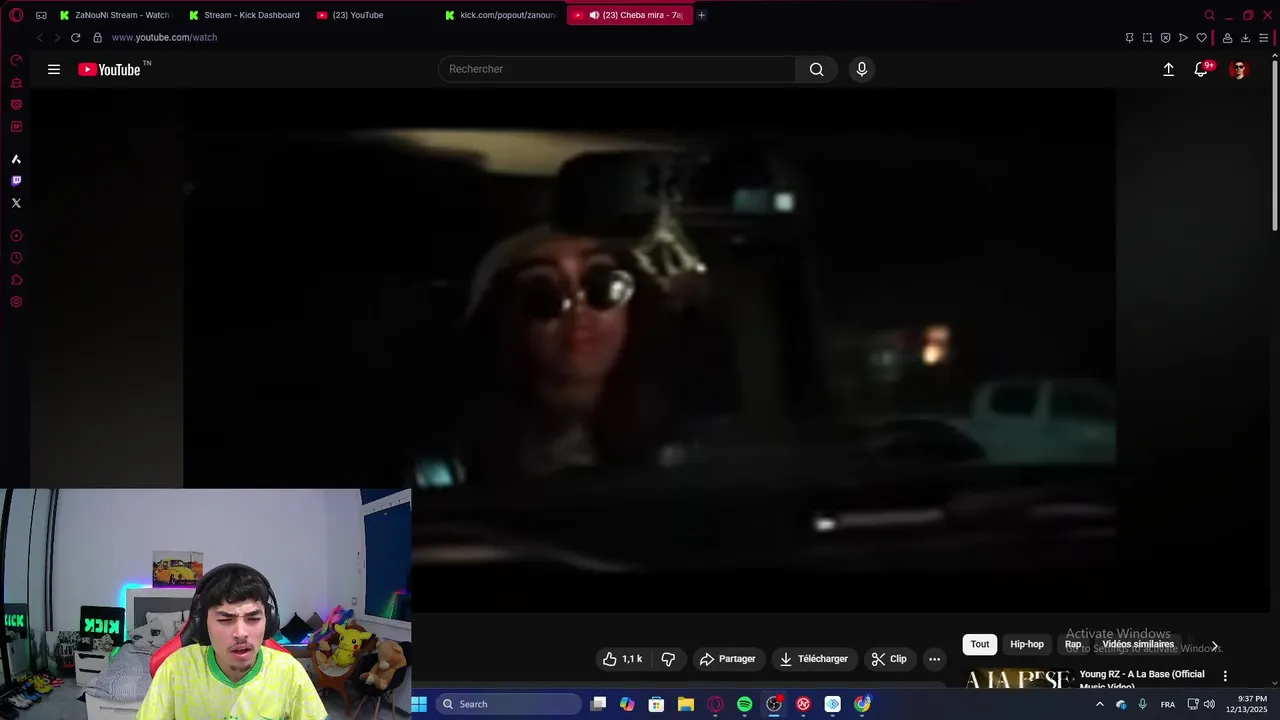Like the video (1,1 k)

click(x=622, y=659)
